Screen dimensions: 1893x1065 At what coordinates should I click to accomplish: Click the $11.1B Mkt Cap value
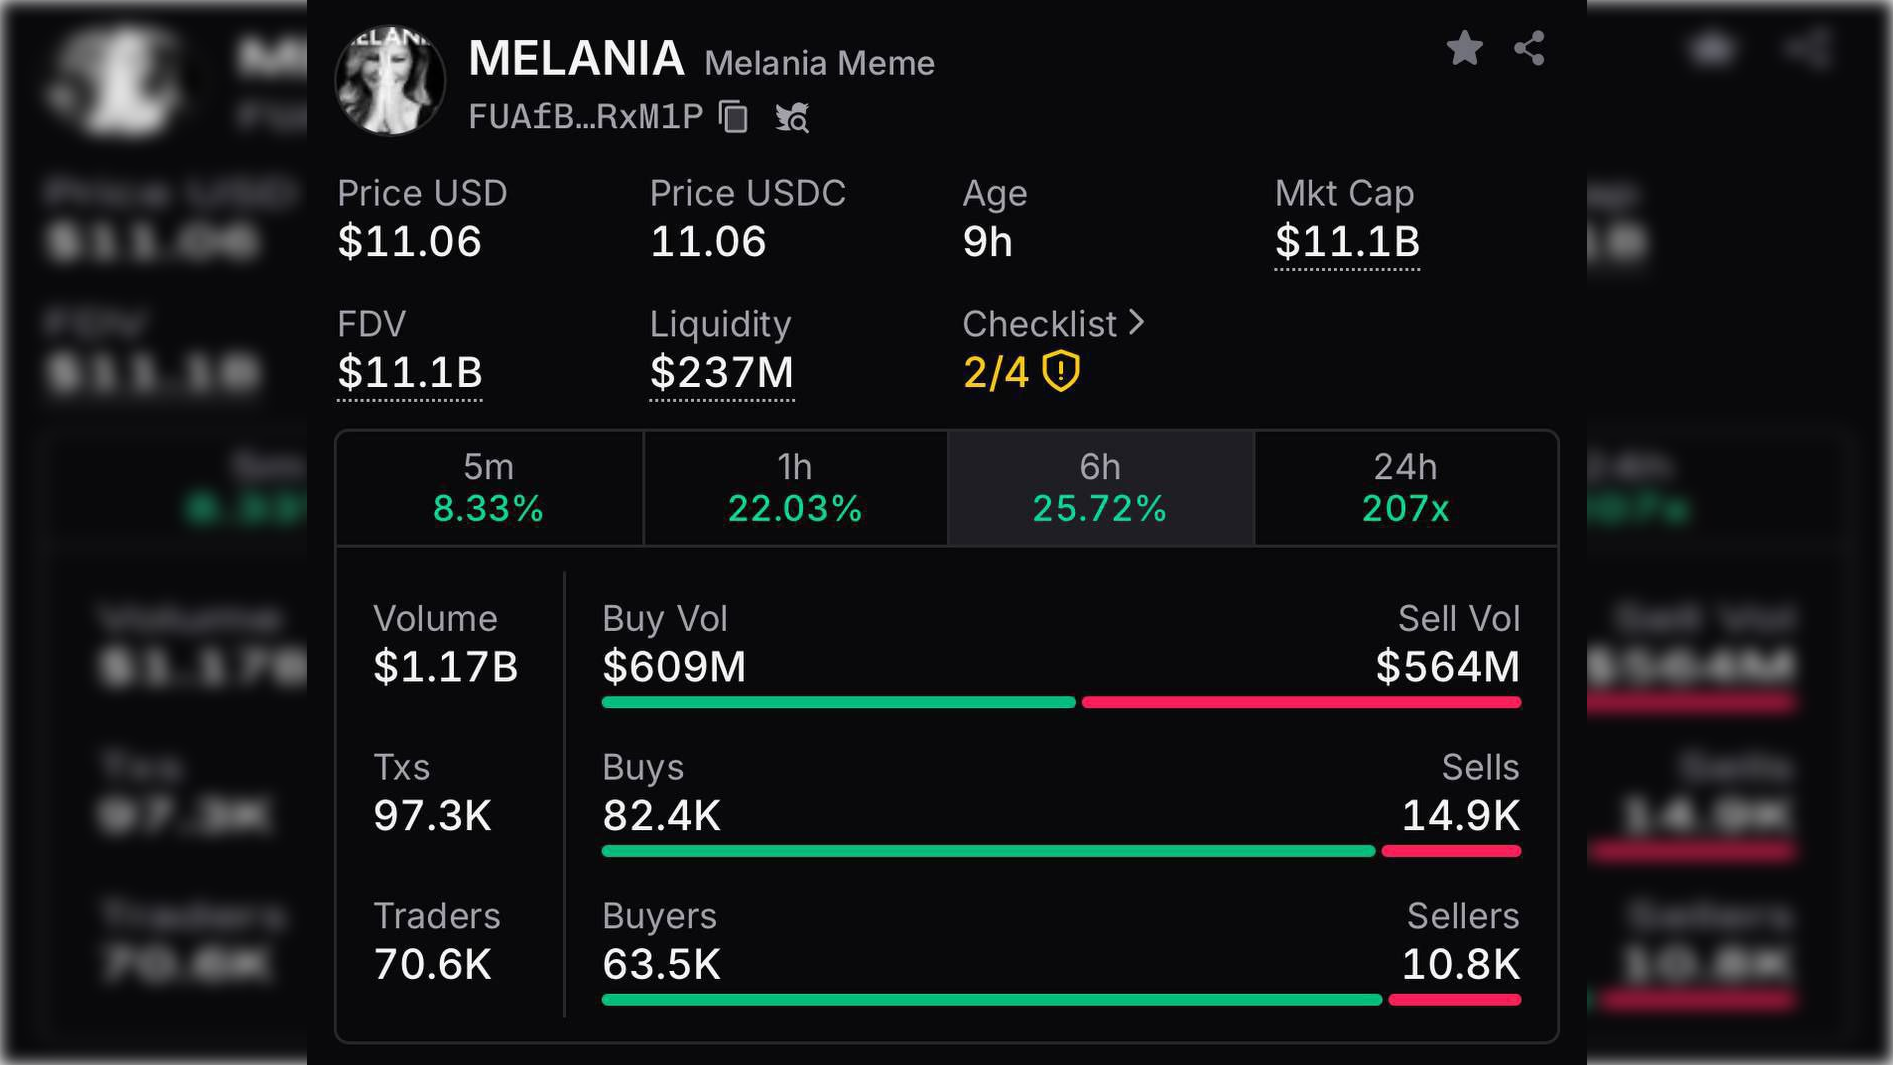coord(1347,242)
